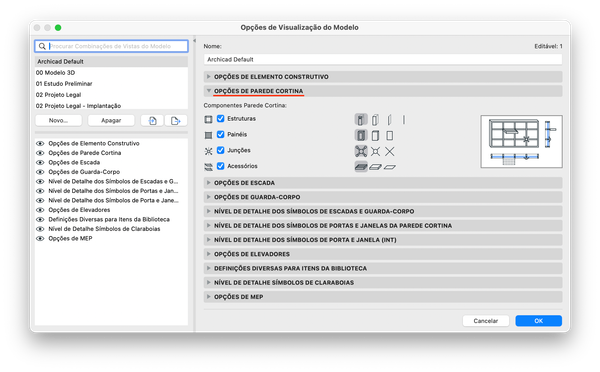
Task: Toggle eye for Opções de Elemento Construtivo
Action: pos(40,144)
